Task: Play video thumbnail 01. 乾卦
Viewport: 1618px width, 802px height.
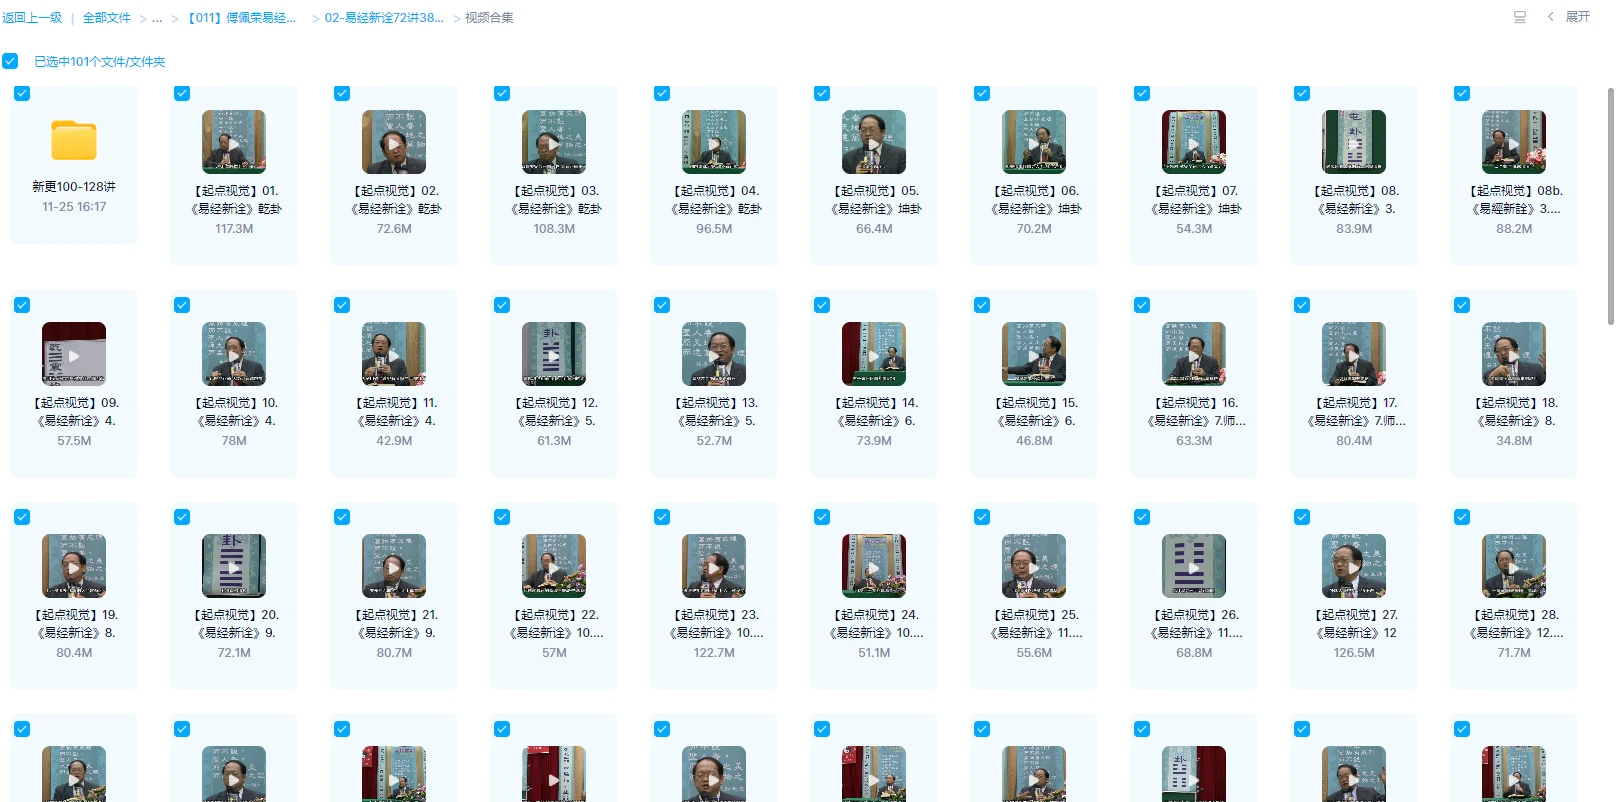Action: point(234,142)
